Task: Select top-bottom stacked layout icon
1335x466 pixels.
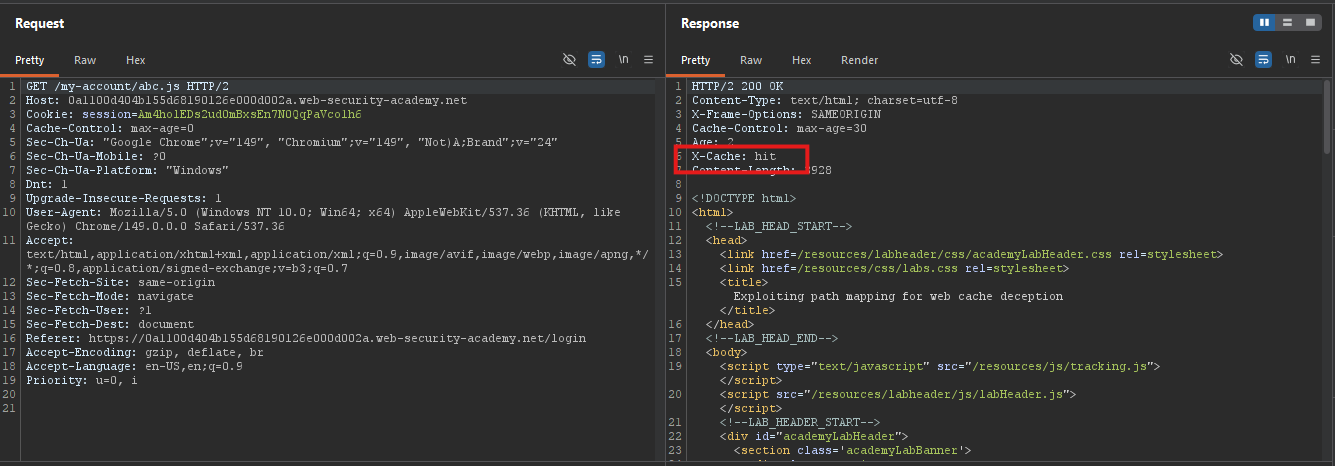Action: pos(1285,22)
